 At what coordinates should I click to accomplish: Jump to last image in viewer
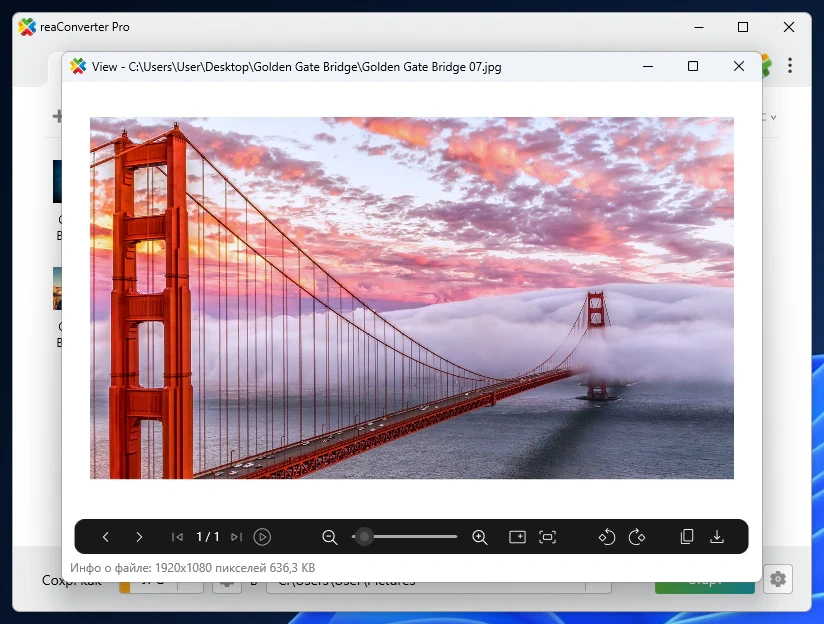[x=236, y=537]
